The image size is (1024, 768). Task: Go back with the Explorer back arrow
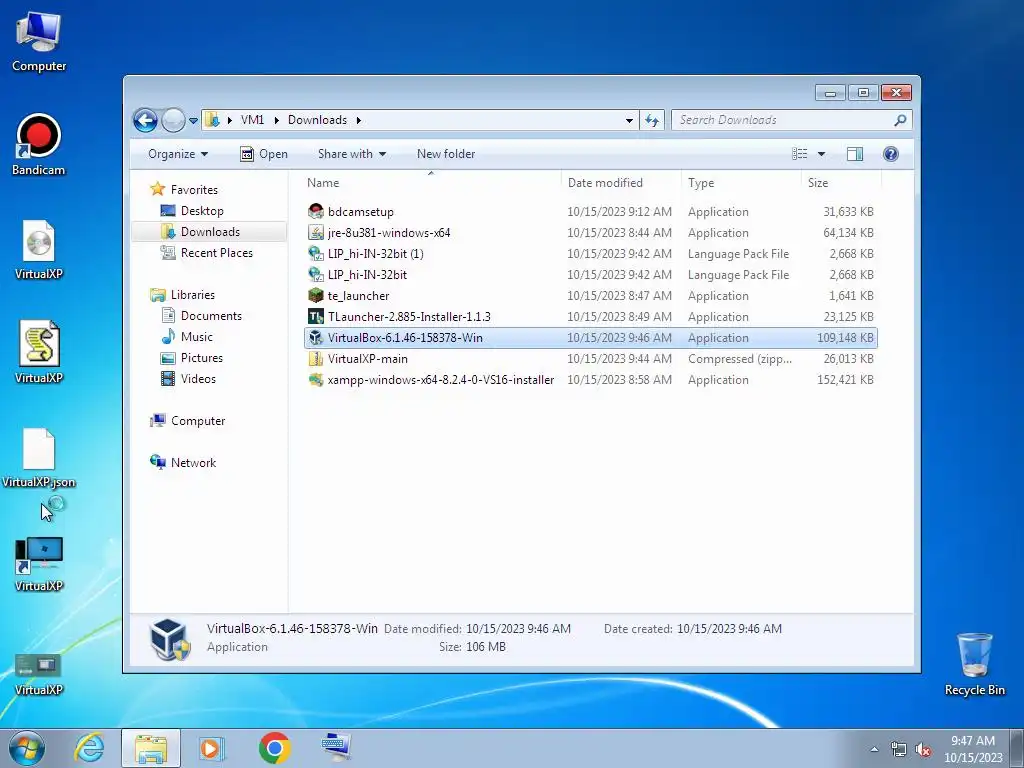click(x=145, y=120)
